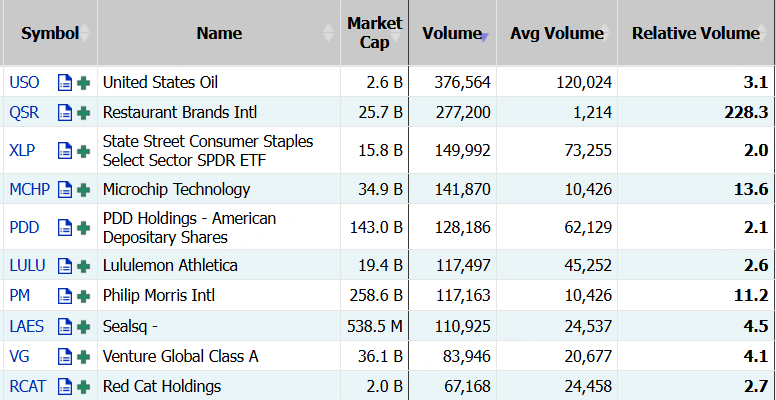Click the sort arrows beside the Name header
The height and width of the screenshot is (400, 776).
[329, 33]
